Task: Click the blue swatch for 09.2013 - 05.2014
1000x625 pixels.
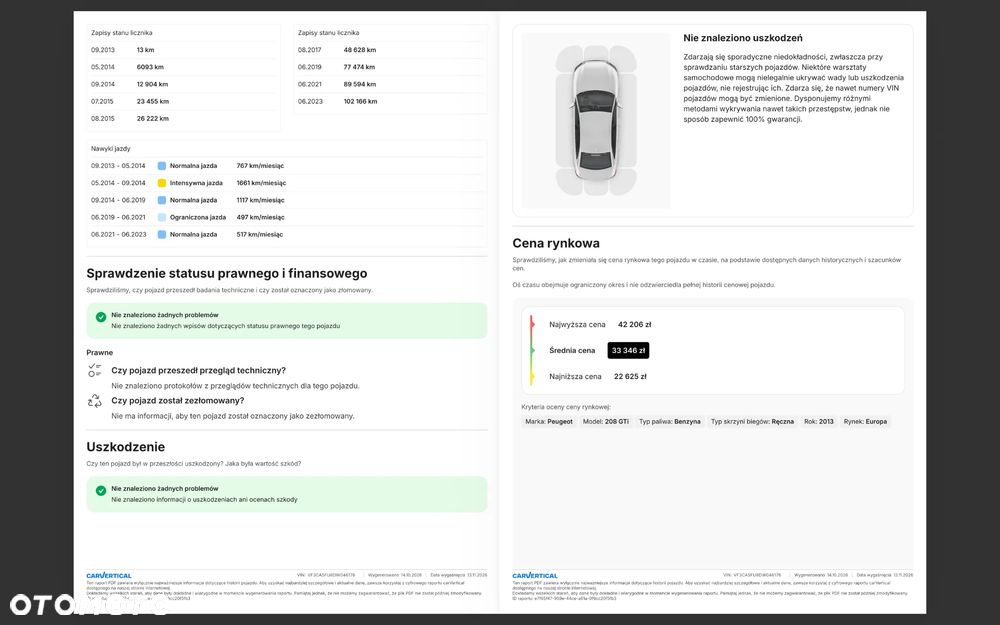Action: tap(162, 166)
